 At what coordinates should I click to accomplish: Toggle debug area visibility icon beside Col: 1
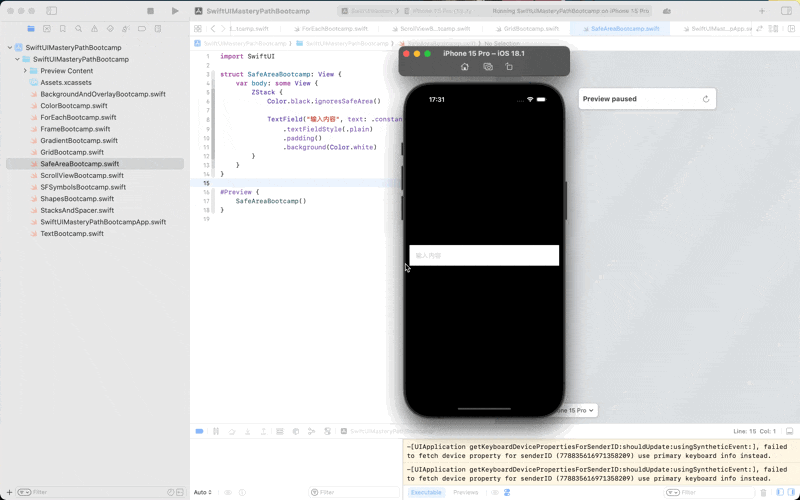[x=789, y=432]
